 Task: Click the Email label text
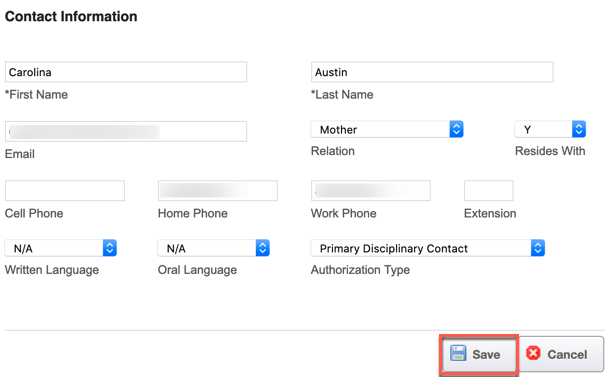click(x=20, y=154)
